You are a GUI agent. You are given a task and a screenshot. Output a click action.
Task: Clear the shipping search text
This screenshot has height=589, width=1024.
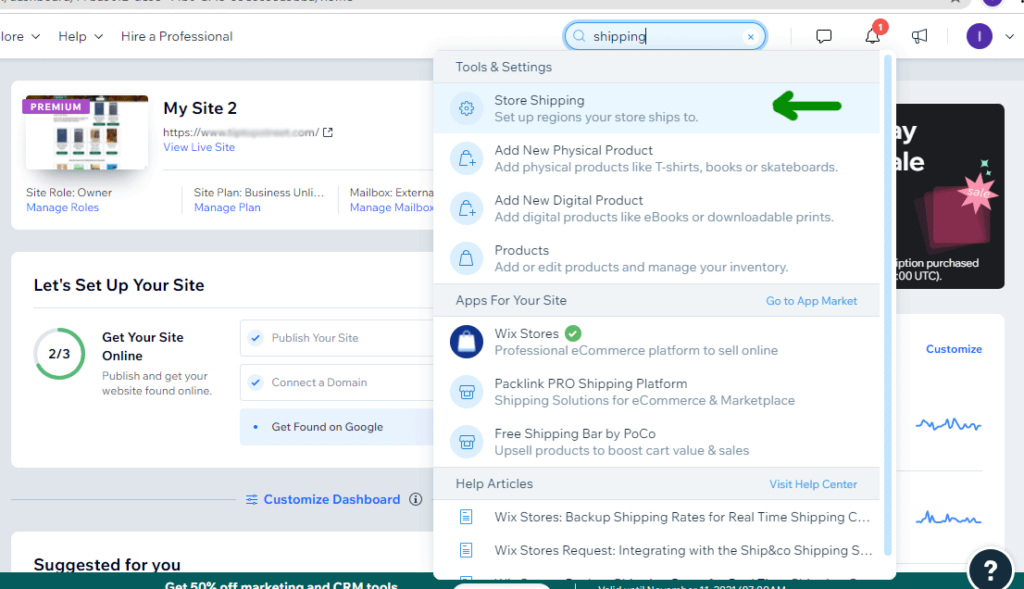(x=750, y=37)
